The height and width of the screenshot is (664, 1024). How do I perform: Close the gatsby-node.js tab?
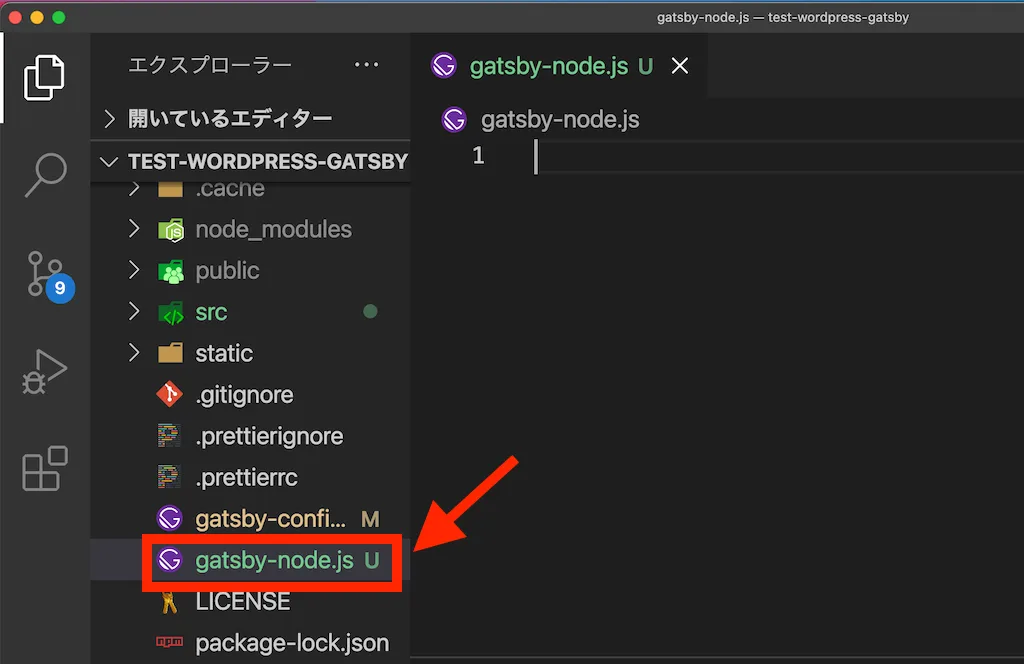pyautogui.click(x=680, y=65)
